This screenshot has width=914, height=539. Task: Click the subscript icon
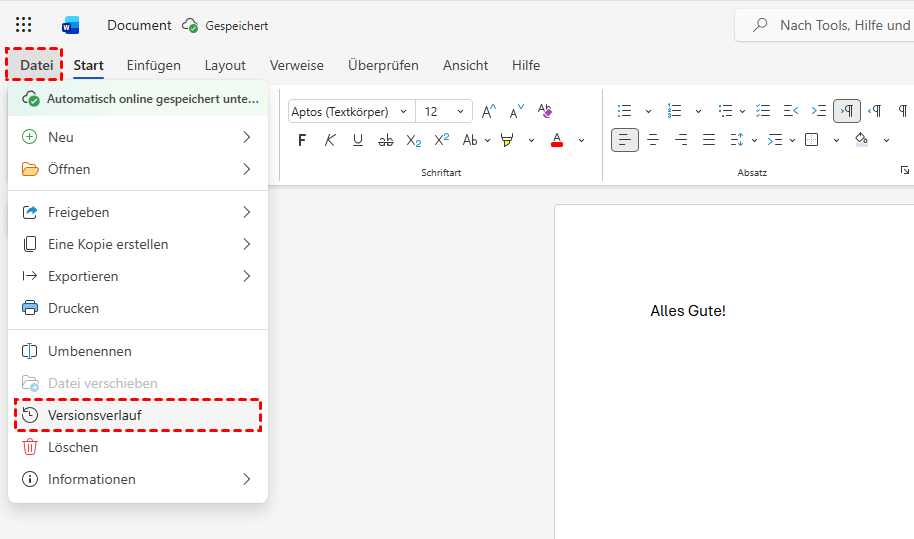click(414, 140)
